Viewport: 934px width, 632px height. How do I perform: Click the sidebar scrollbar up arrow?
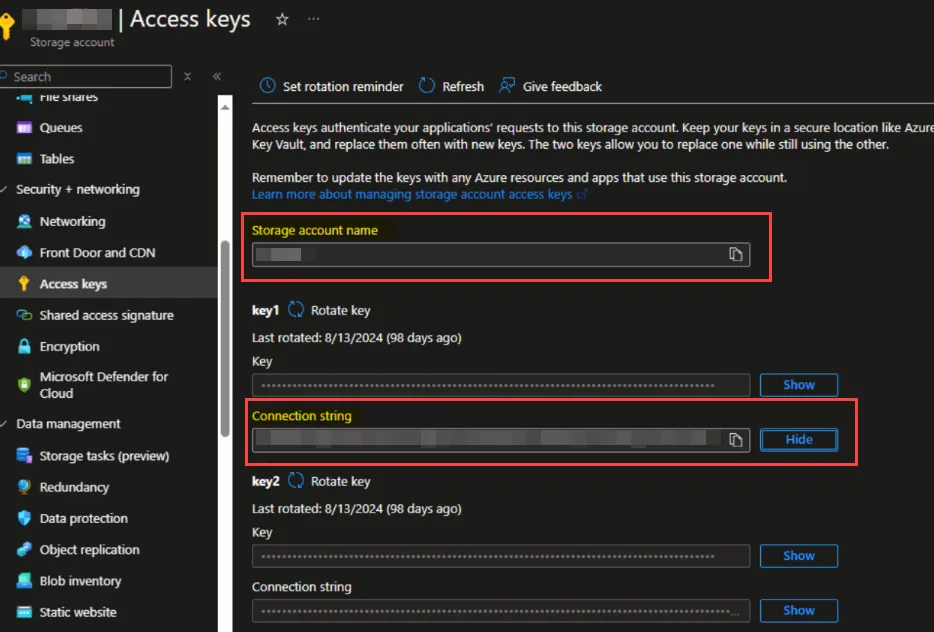tap(225, 107)
